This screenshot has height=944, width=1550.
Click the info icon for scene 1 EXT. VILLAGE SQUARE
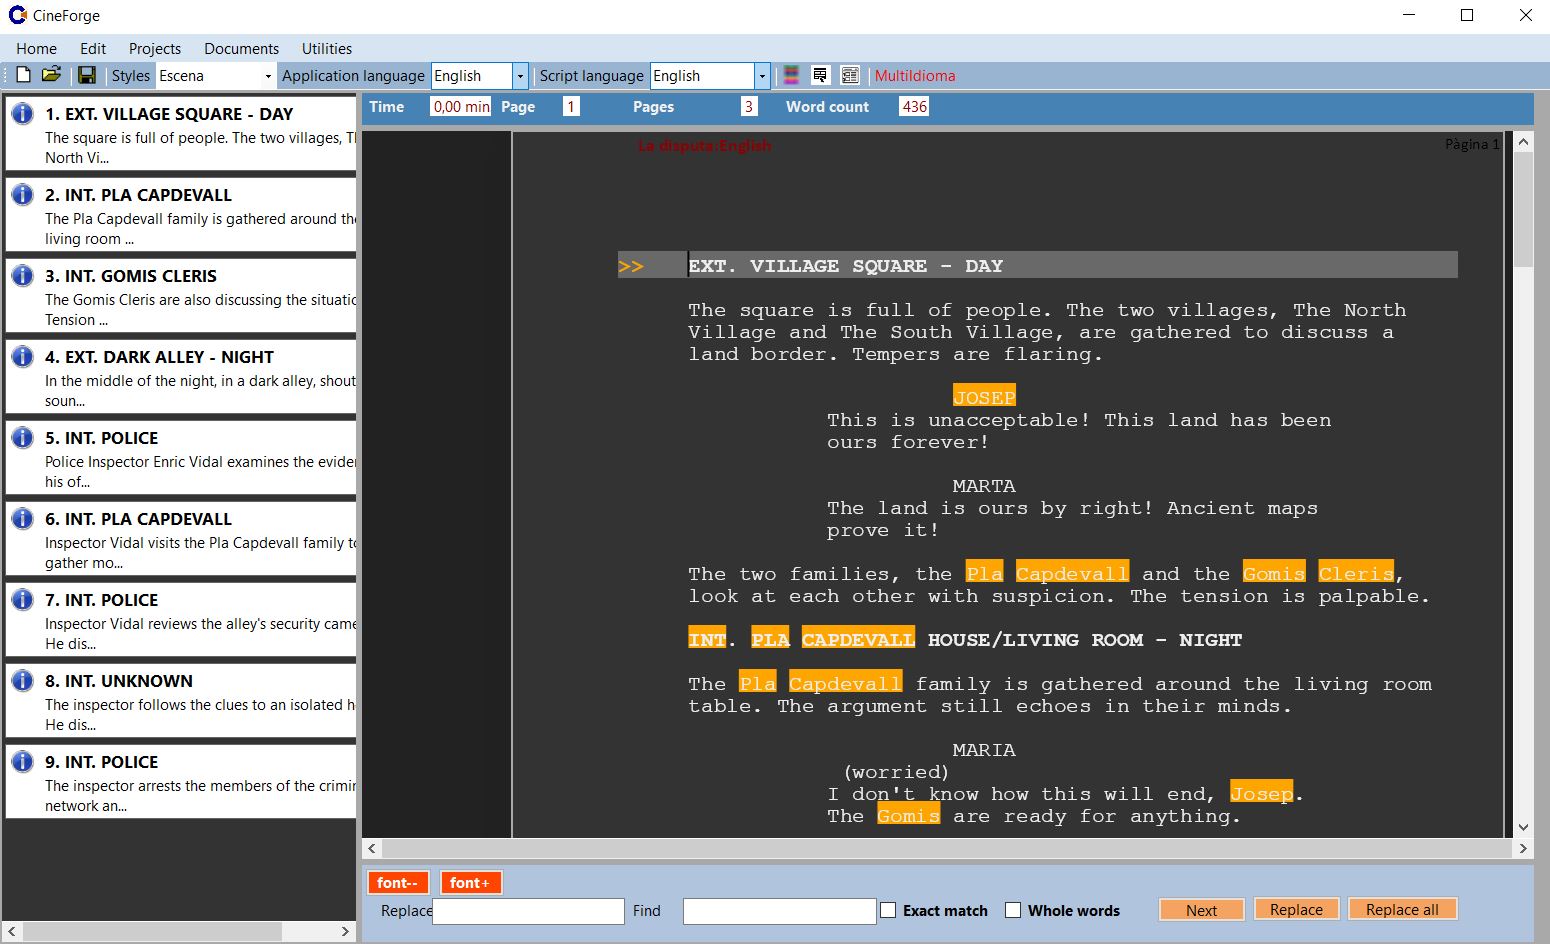22,112
